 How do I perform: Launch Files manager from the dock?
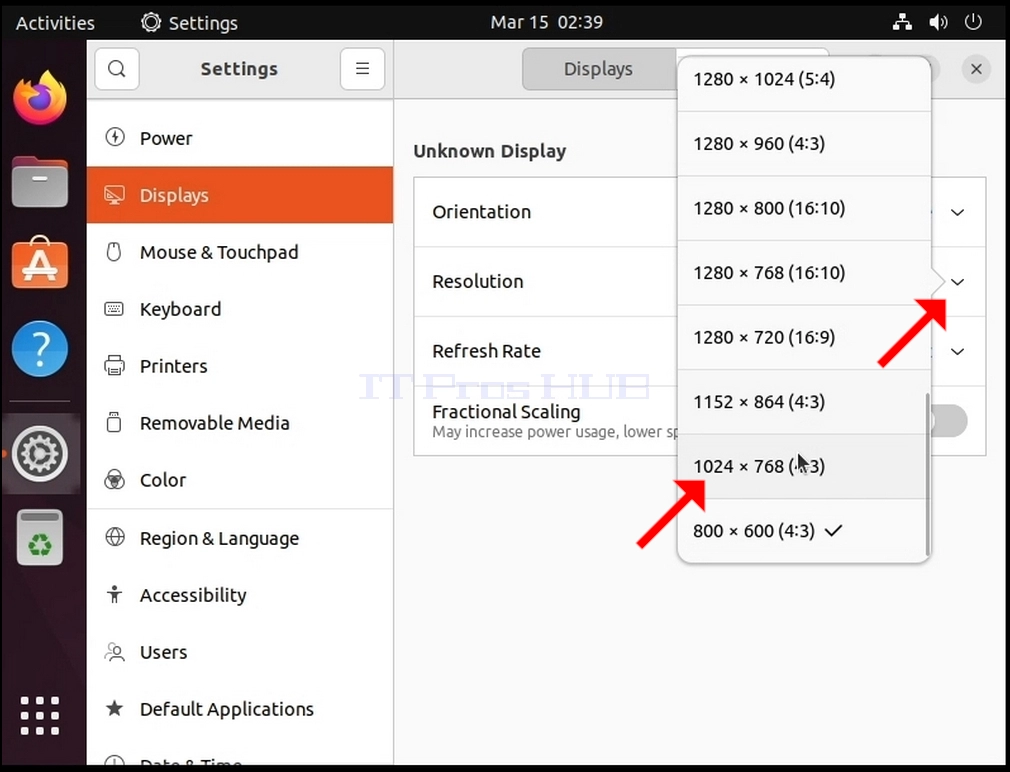40,182
